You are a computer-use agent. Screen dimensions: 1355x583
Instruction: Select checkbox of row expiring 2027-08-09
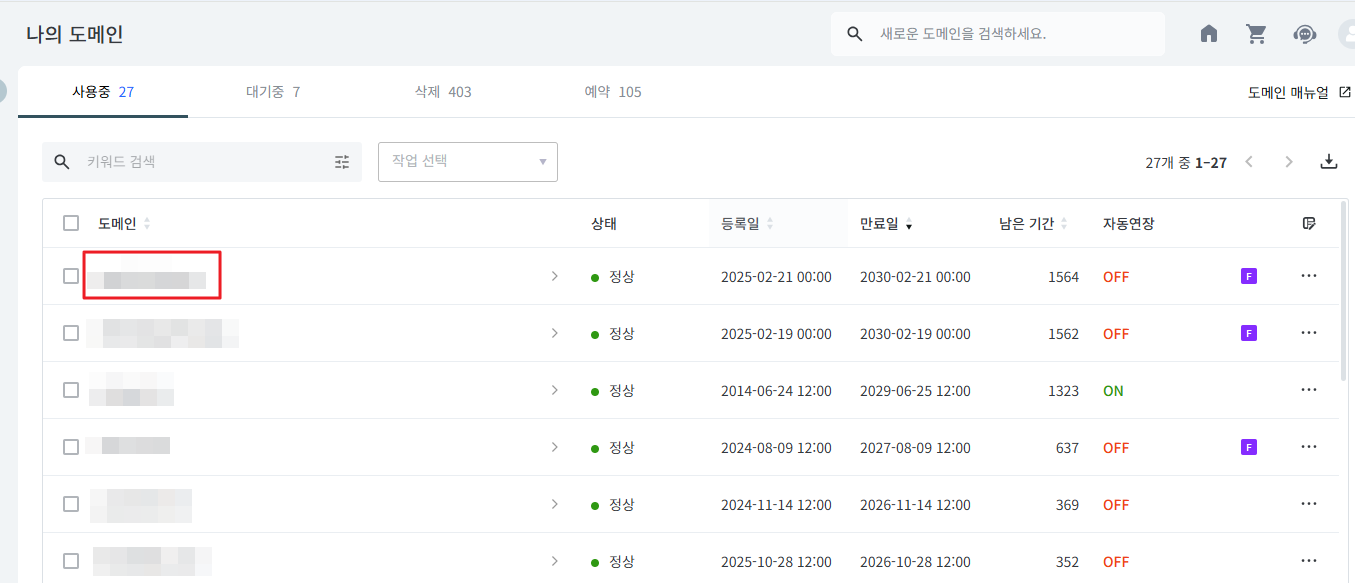pyautogui.click(x=71, y=447)
